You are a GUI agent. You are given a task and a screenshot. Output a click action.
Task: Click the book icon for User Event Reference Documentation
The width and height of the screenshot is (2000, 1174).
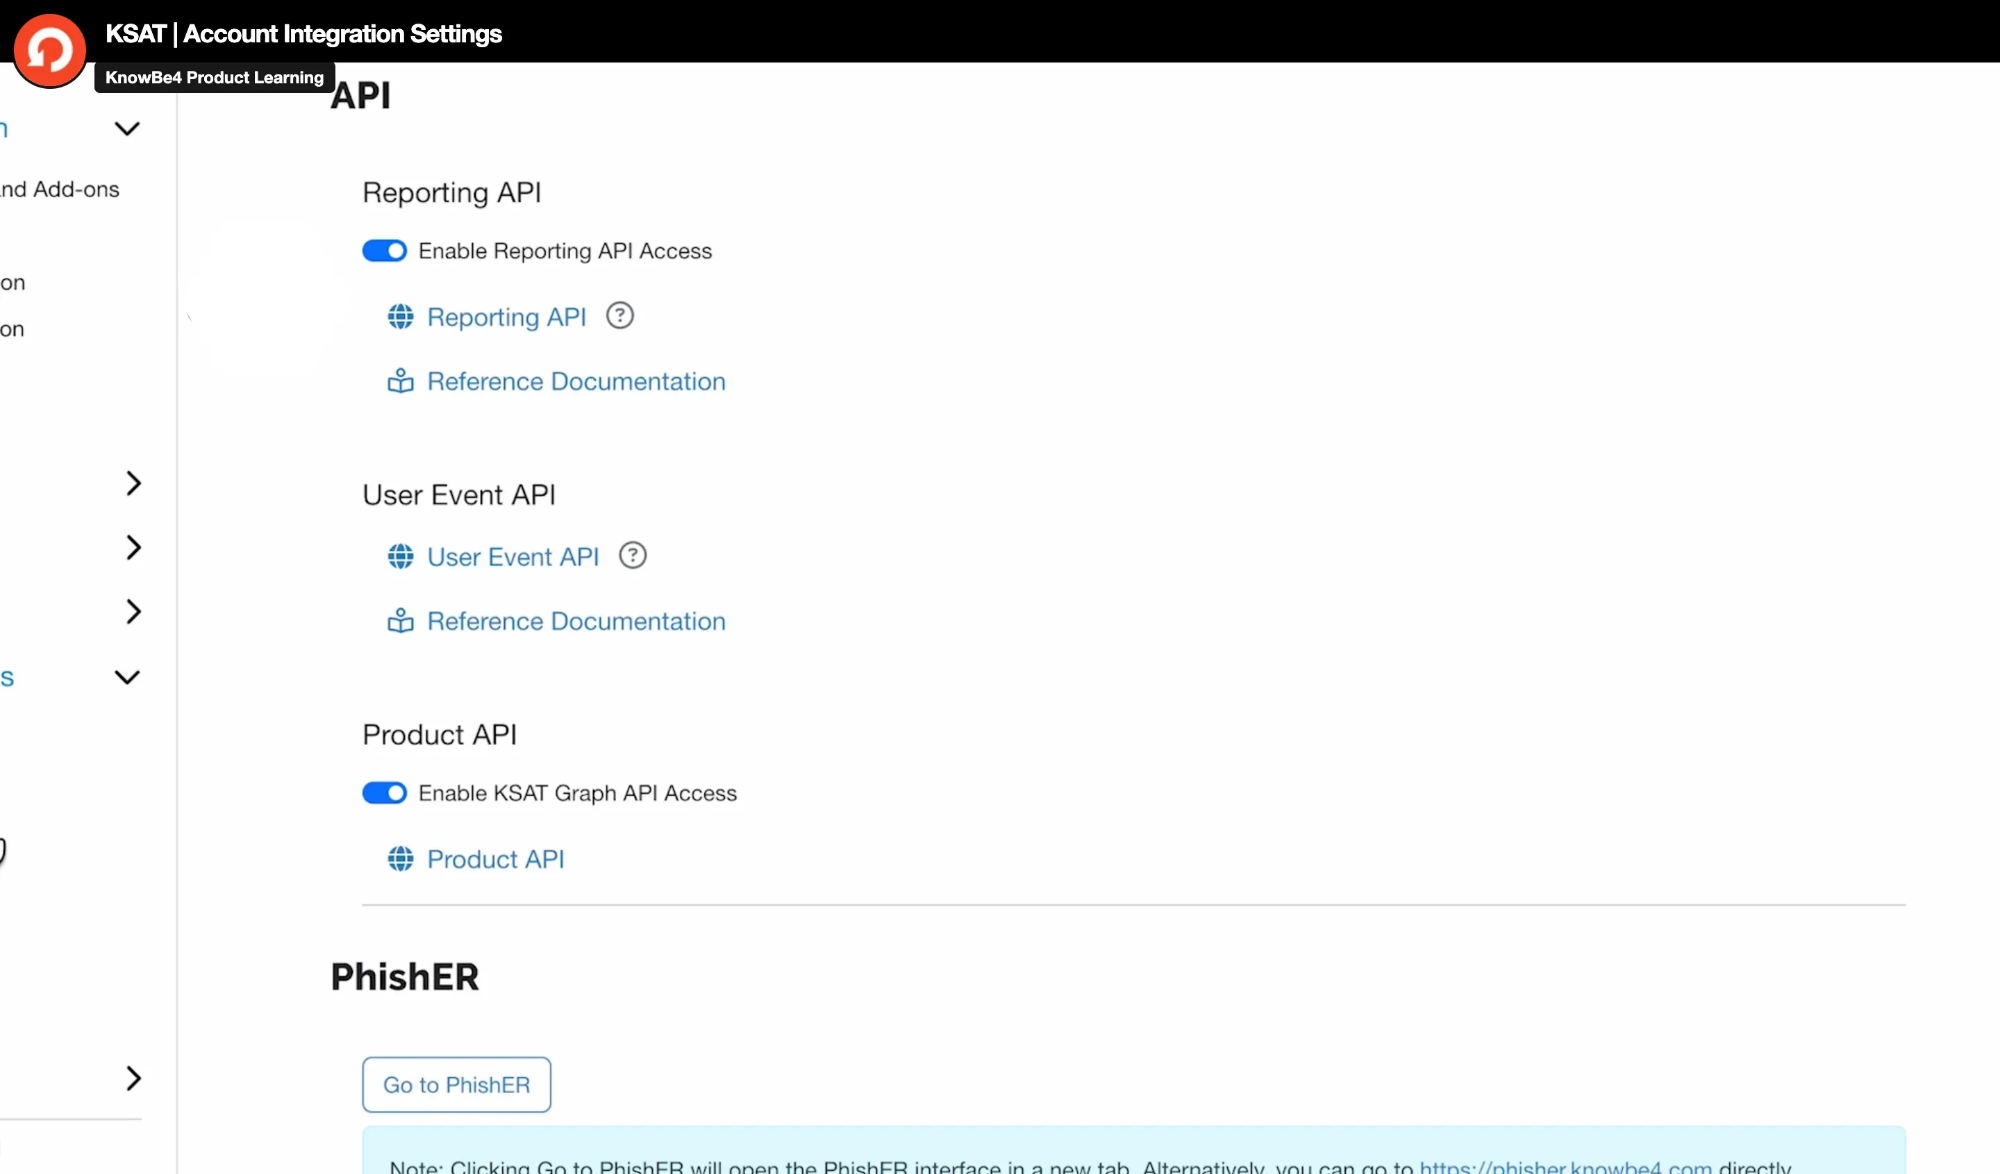tap(400, 621)
